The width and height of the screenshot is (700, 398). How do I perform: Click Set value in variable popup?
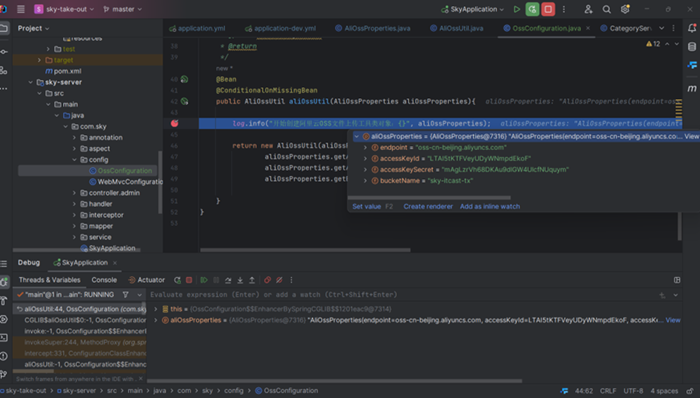367,206
